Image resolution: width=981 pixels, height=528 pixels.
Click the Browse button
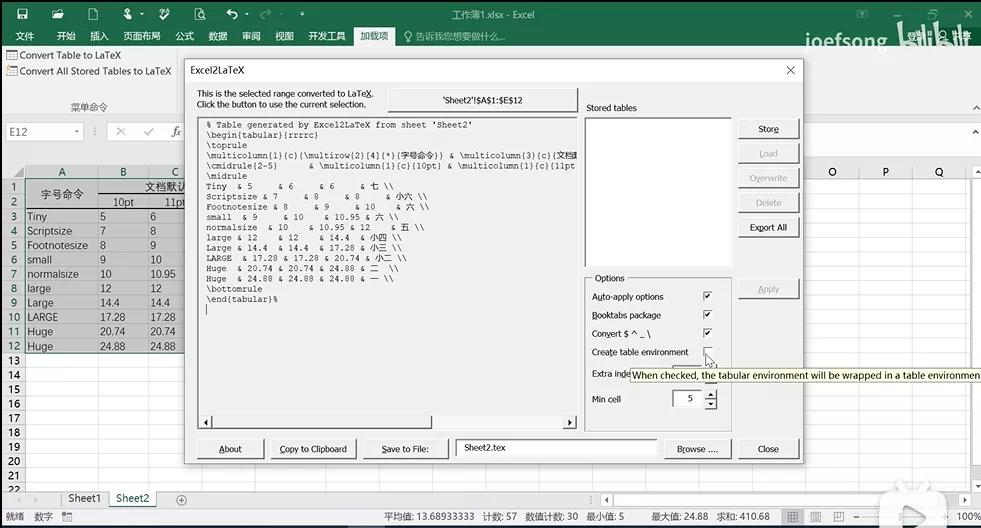tap(697, 449)
